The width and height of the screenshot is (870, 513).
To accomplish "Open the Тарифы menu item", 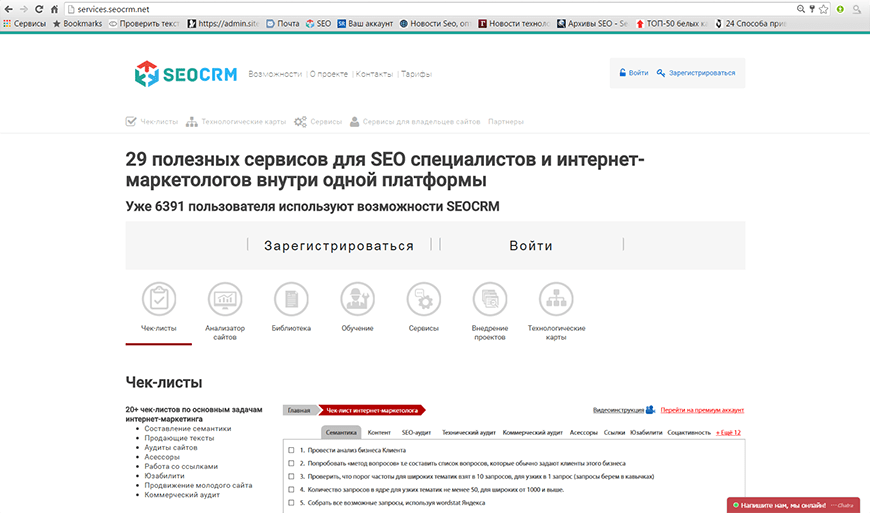I will [x=416, y=74].
